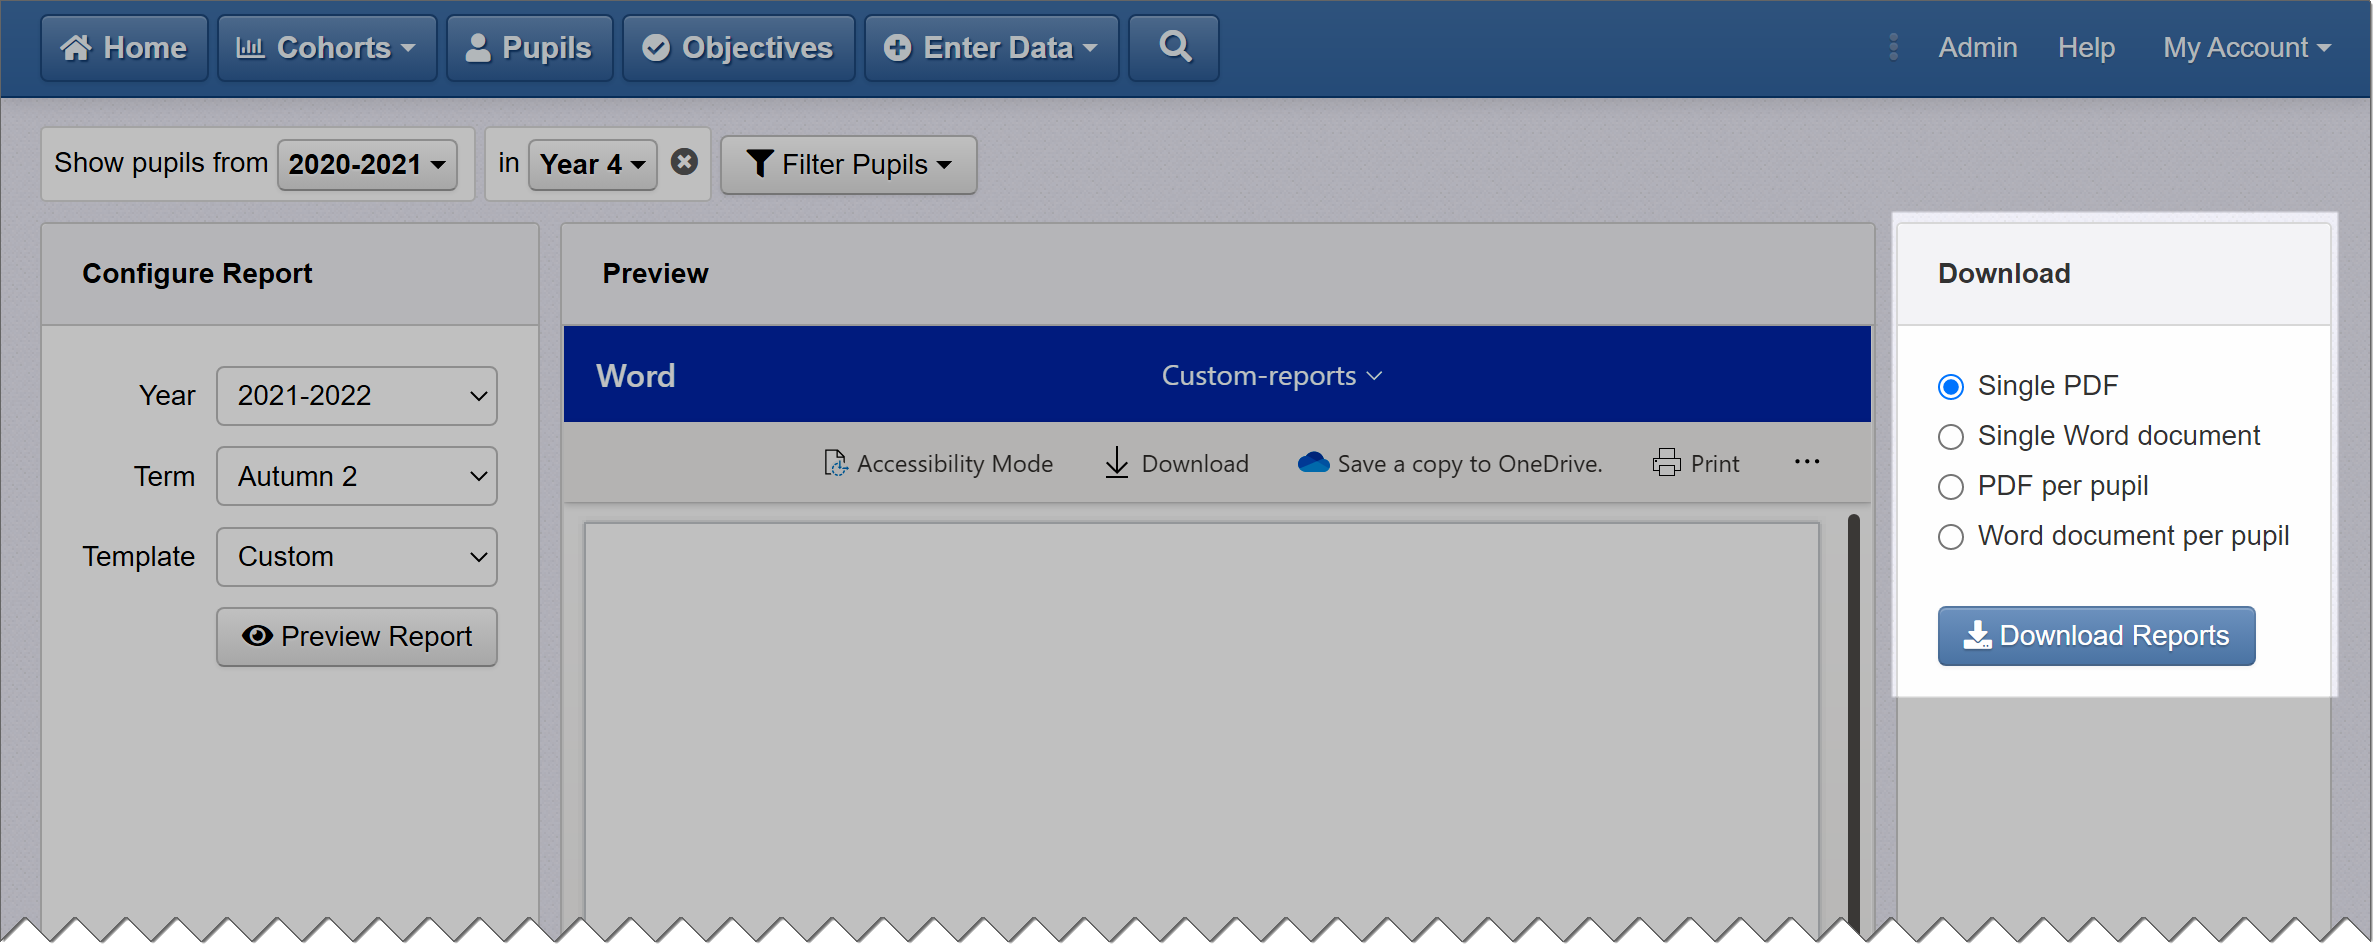Click the Word logo text in preview header
The image size is (2376, 948).
pyautogui.click(x=636, y=376)
